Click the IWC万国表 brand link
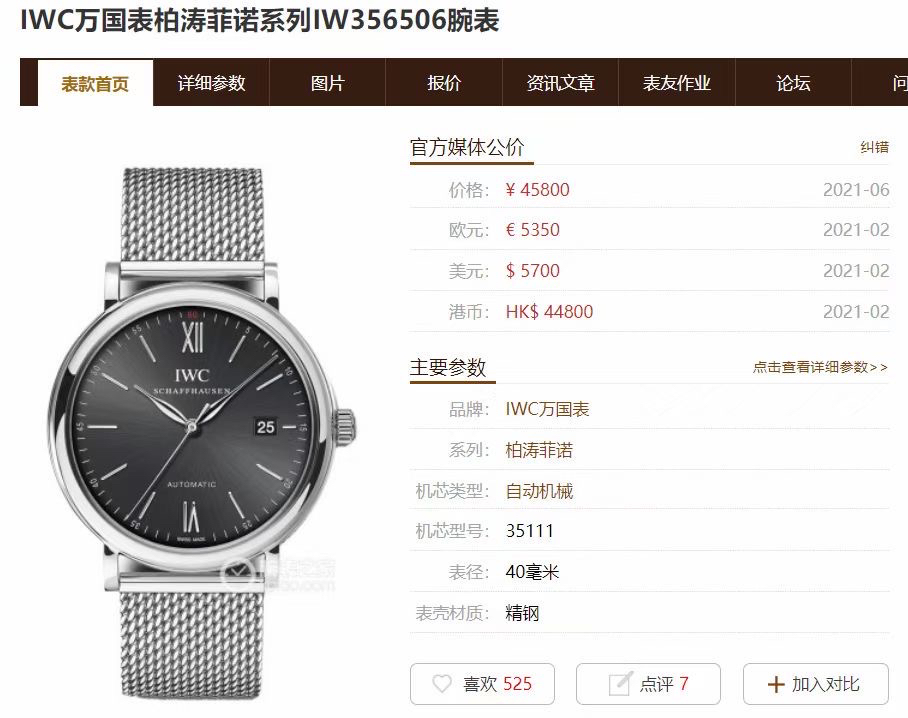 pos(547,409)
